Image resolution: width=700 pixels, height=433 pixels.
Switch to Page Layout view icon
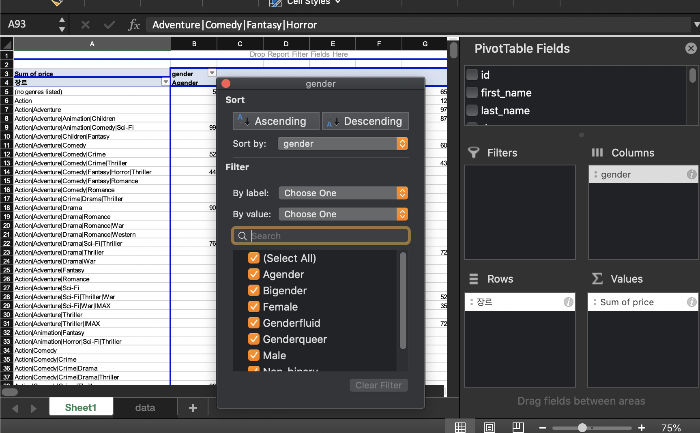pyautogui.click(x=489, y=427)
